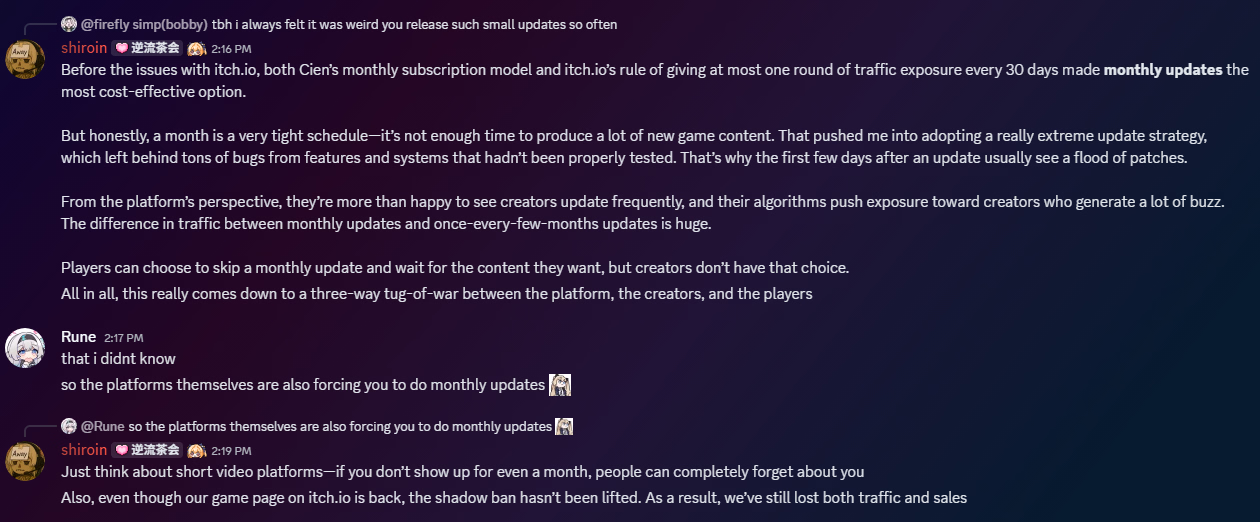Click the small Rune avatar in the reply preview

click(68, 426)
